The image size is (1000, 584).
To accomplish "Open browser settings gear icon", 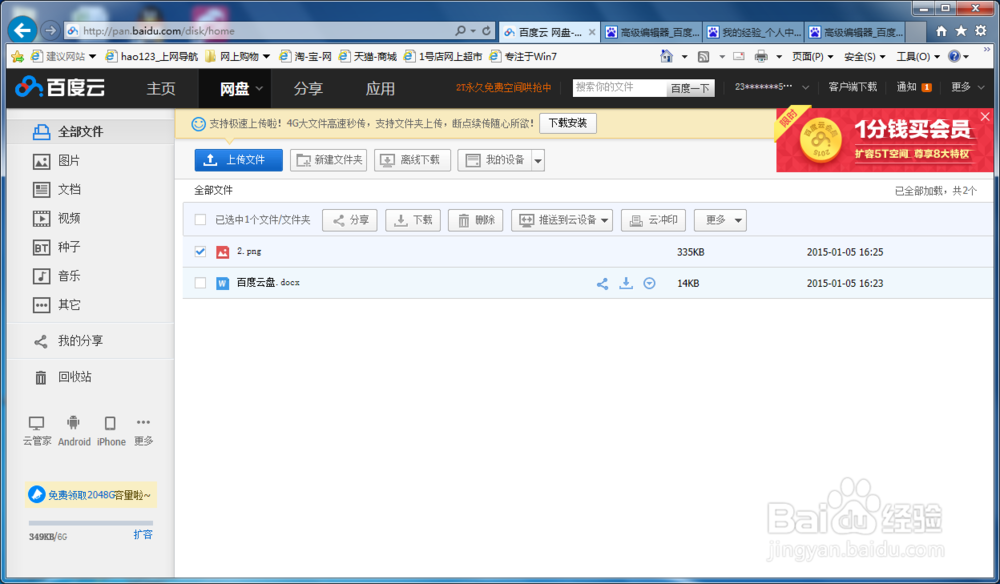I will point(981,31).
